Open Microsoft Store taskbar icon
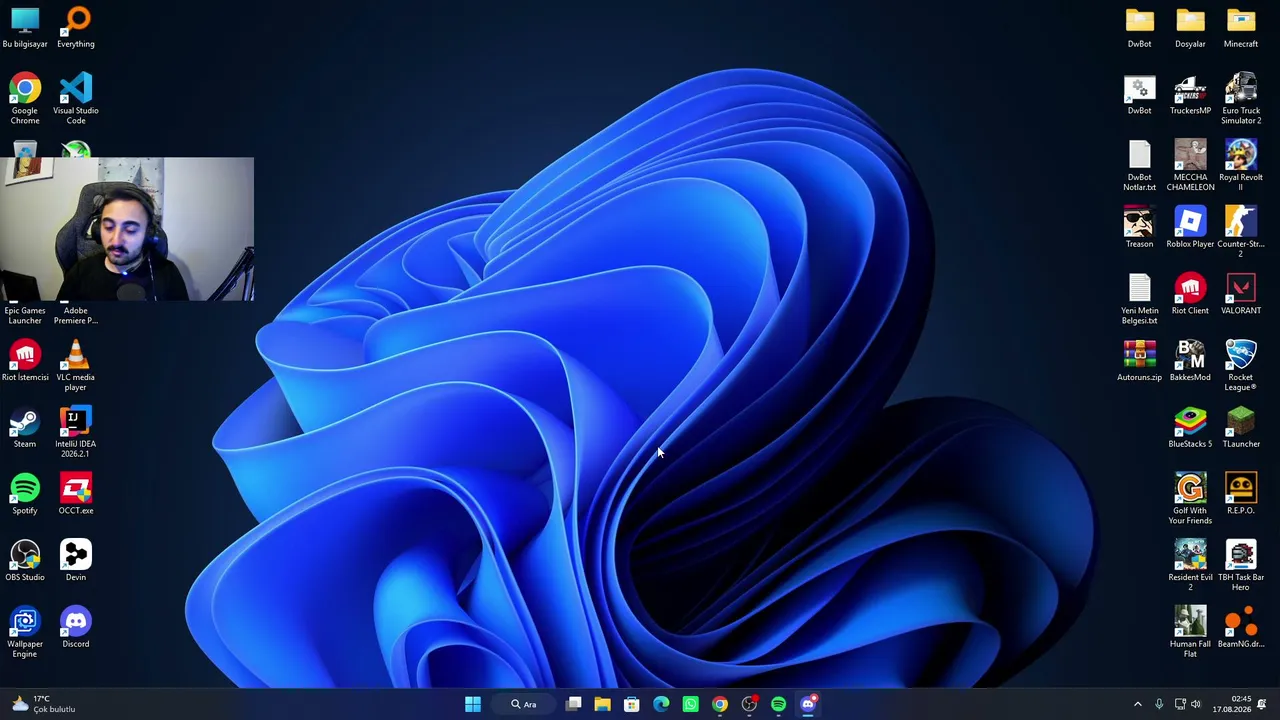Image resolution: width=1280 pixels, height=720 pixels. (632, 704)
